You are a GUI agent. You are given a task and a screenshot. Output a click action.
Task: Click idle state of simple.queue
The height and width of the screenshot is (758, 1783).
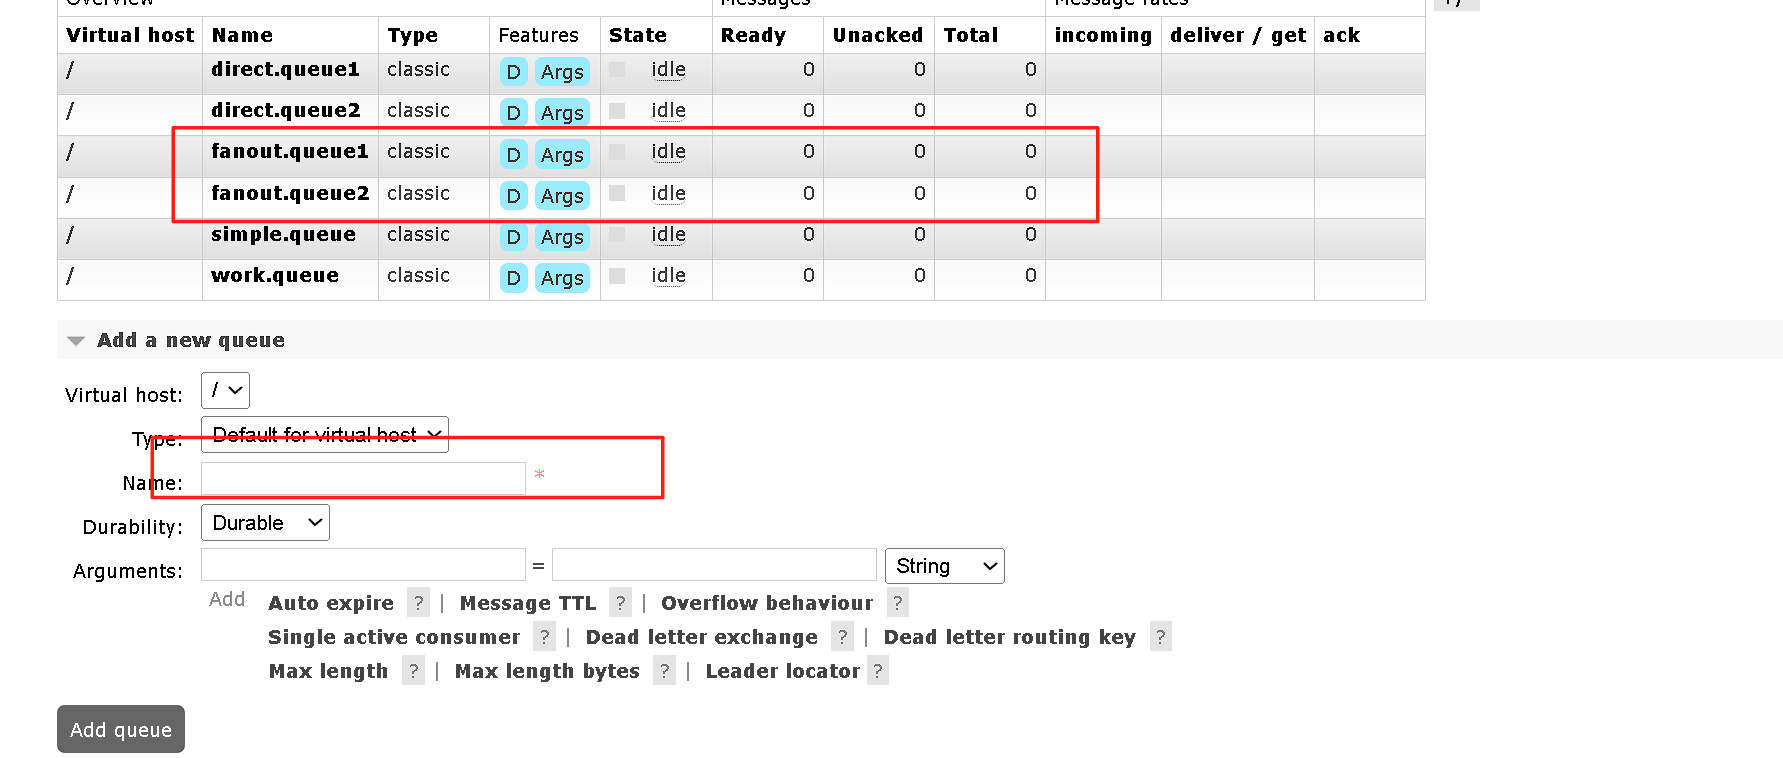[x=668, y=235]
